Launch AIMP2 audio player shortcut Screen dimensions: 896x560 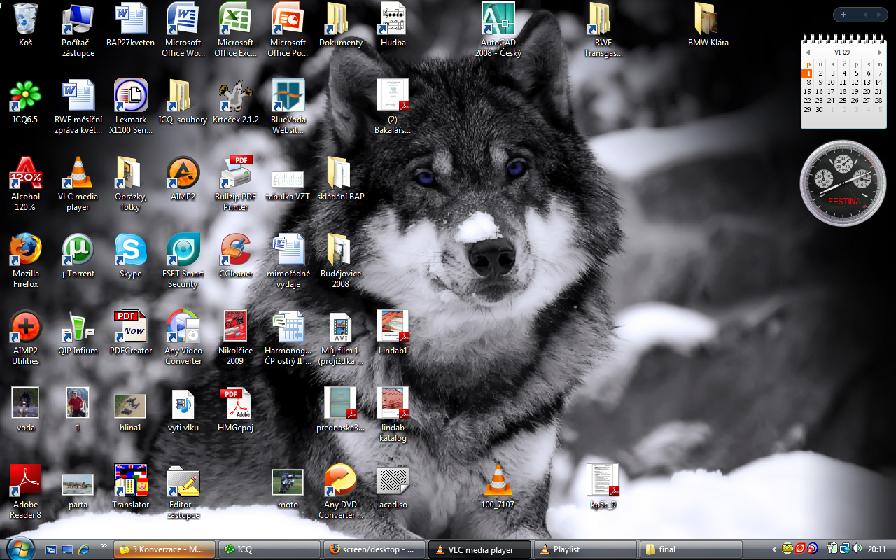click(182, 174)
